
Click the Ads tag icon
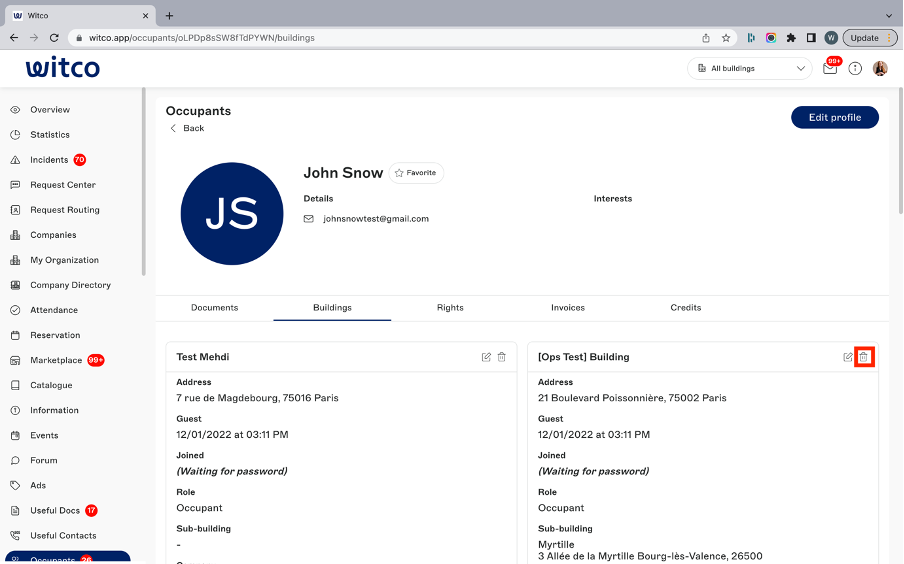16,486
